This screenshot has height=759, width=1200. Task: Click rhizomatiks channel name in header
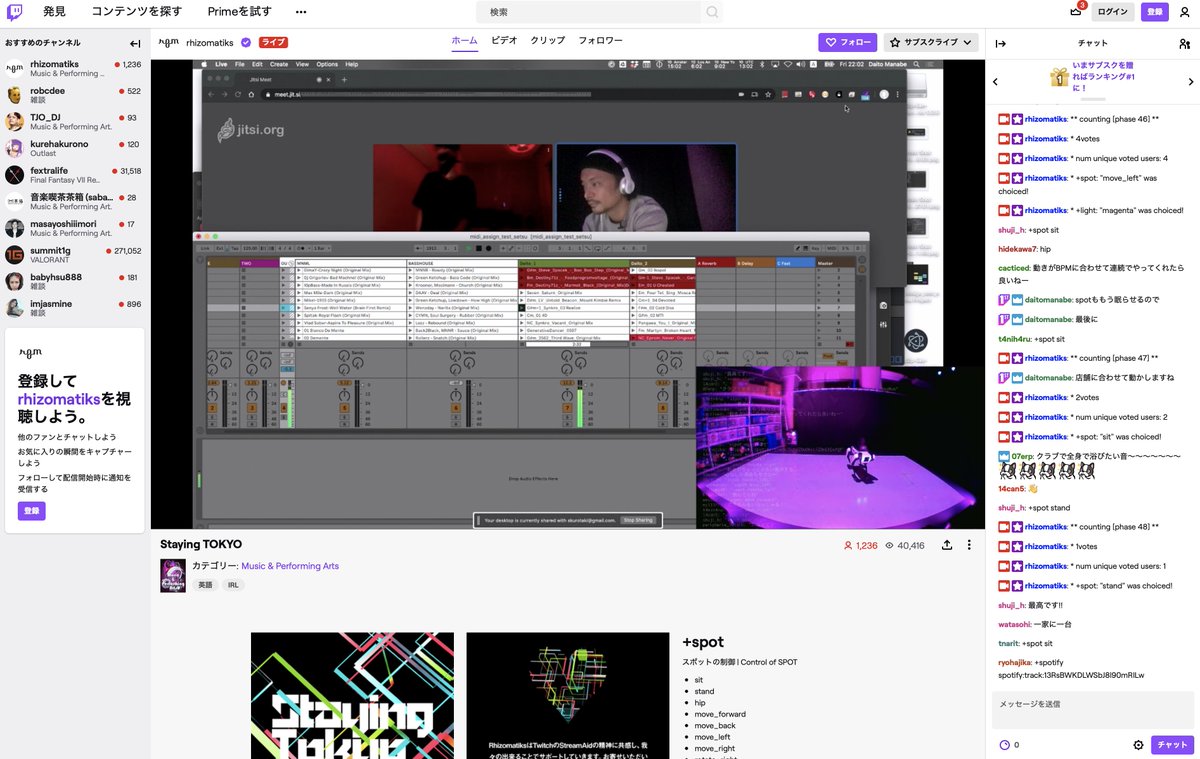coord(211,43)
